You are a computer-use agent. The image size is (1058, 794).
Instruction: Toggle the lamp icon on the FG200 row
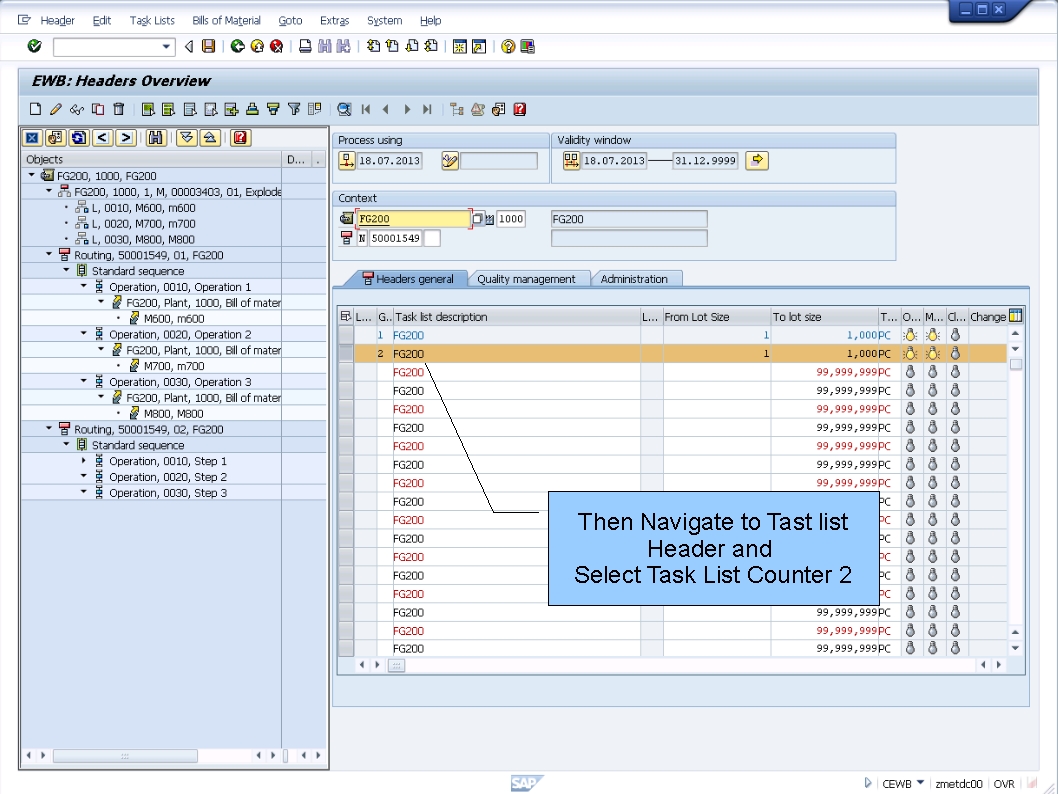pyautogui.click(x=908, y=336)
